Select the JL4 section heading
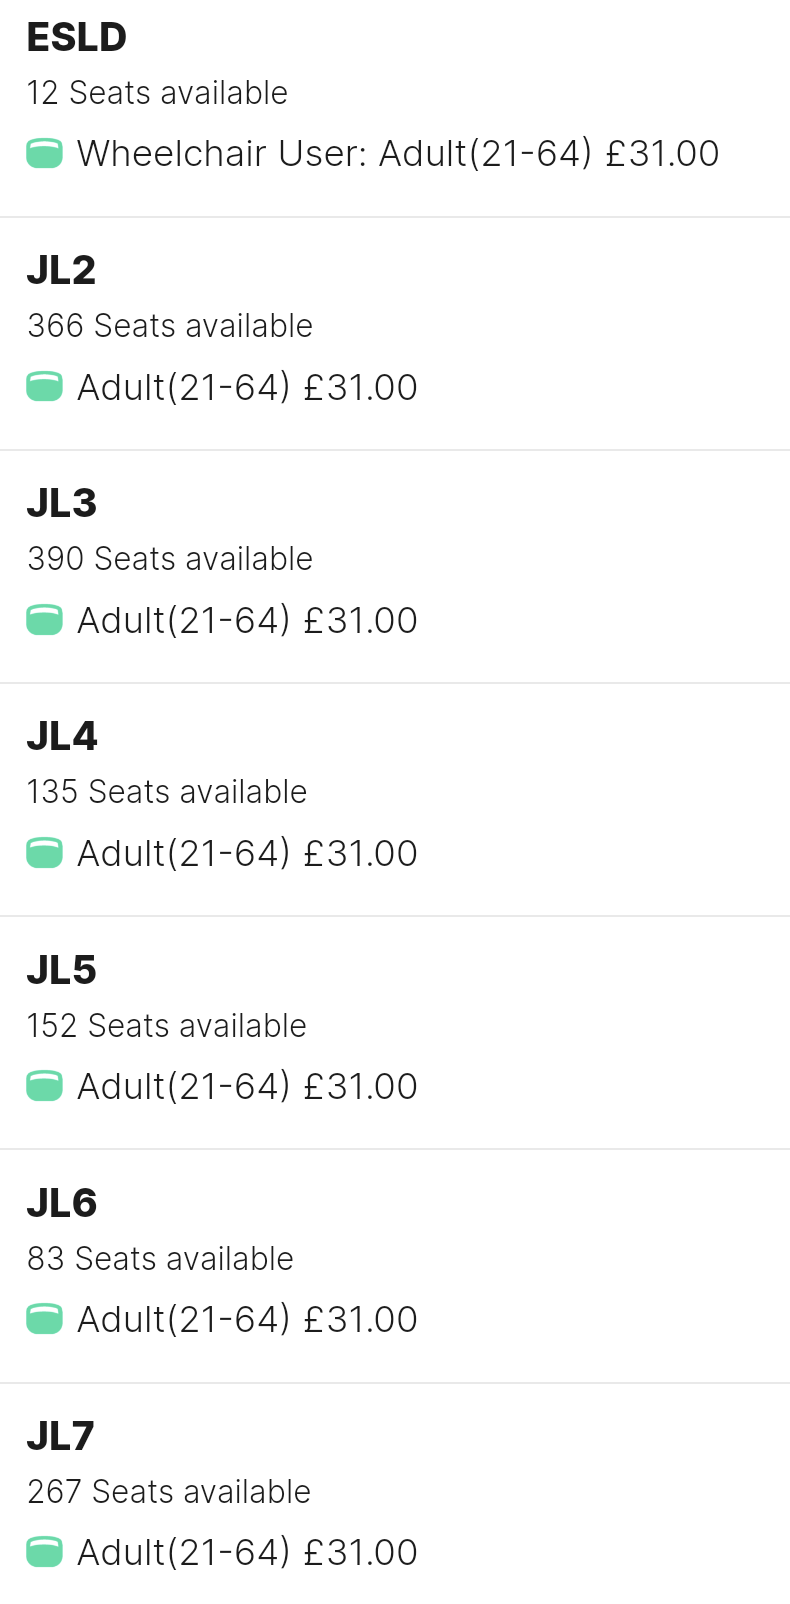The width and height of the screenshot is (790, 1604). click(61, 737)
